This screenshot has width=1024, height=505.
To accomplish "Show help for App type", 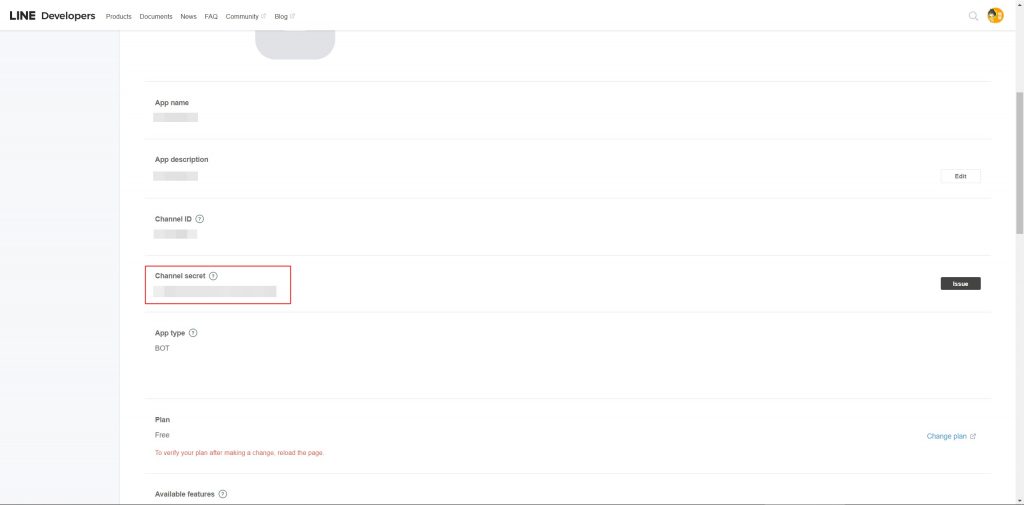I will click(x=193, y=333).
